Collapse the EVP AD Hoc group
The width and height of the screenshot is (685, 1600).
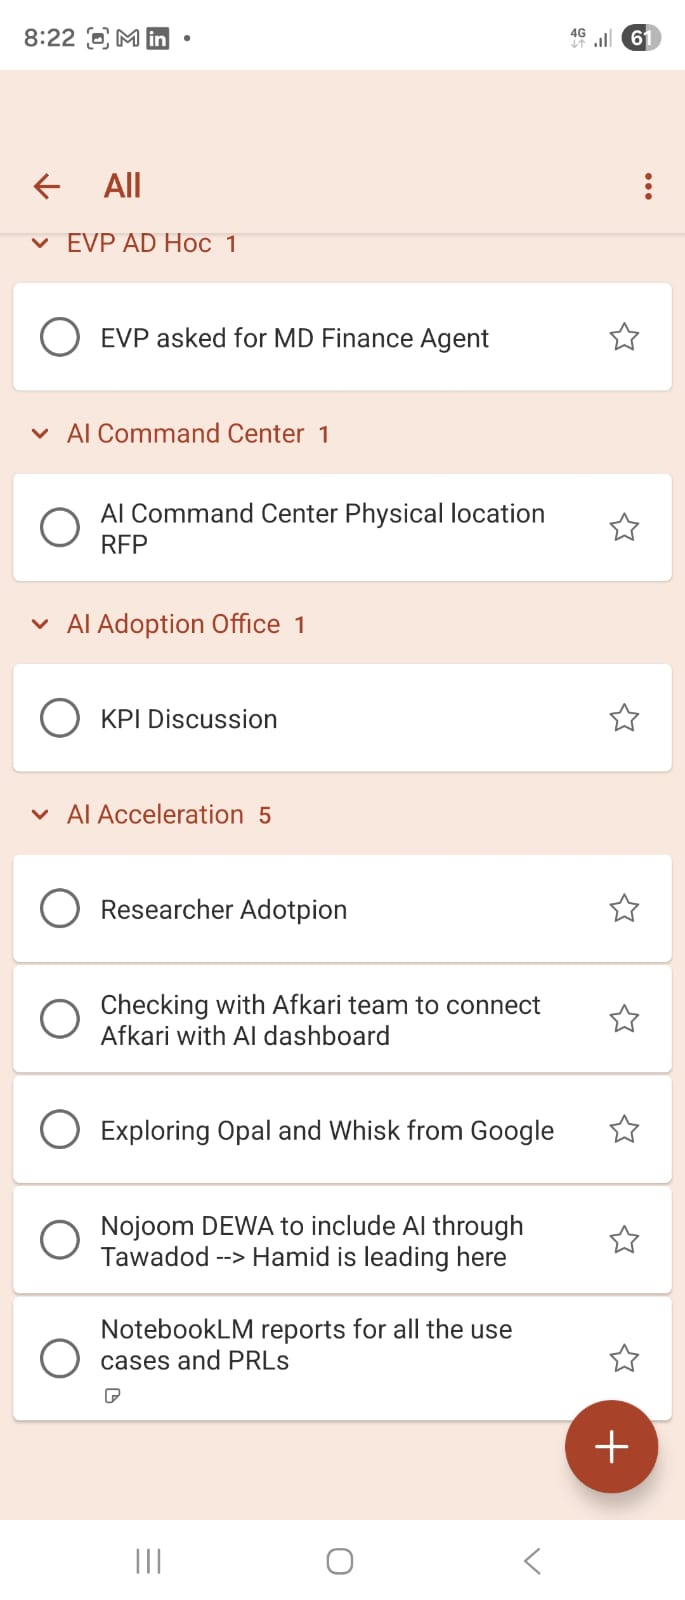[40, 243]
